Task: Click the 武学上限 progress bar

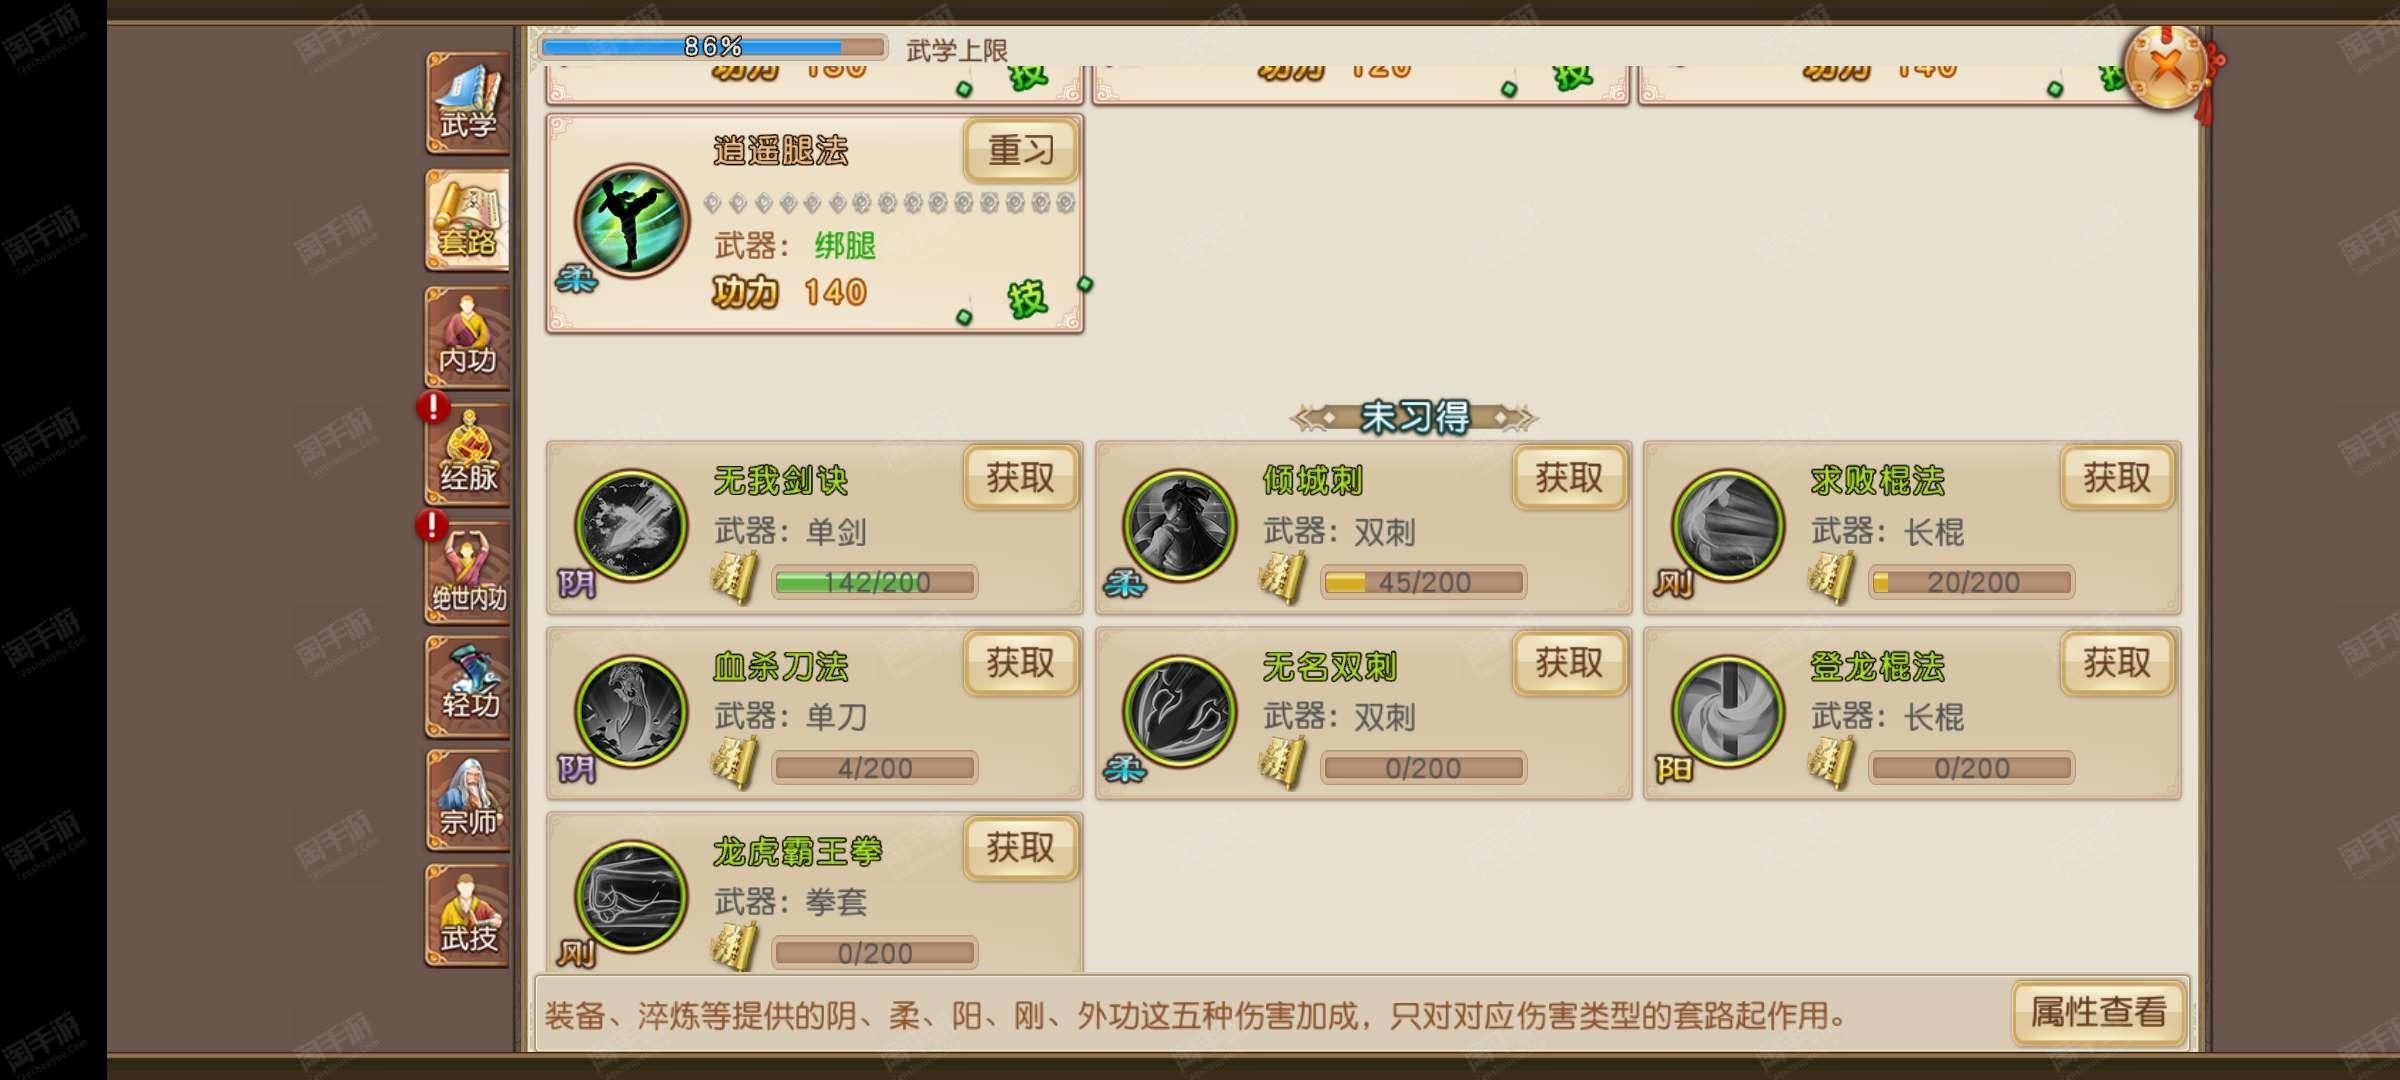Action: (713, 47)
